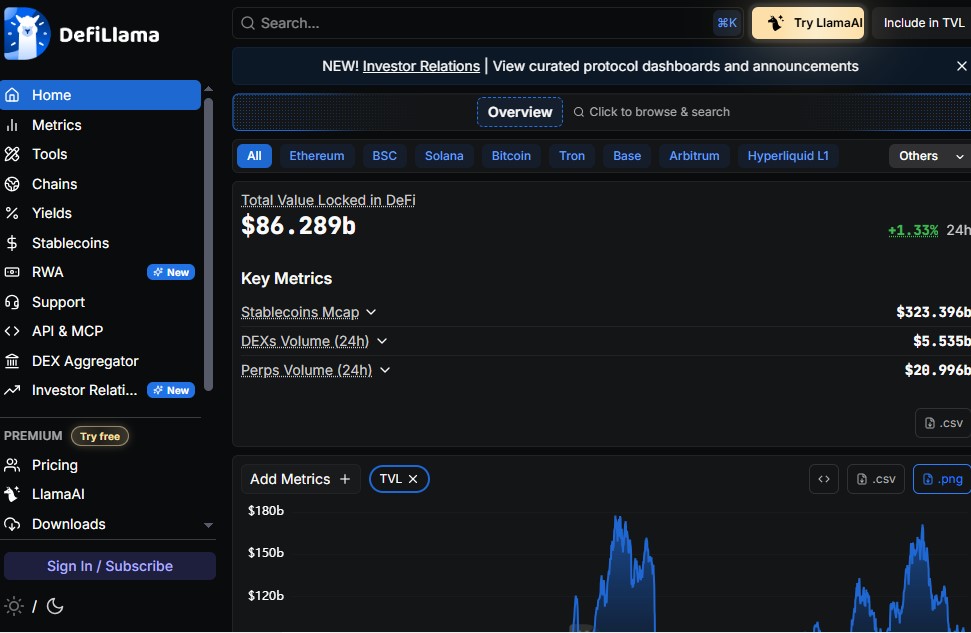971x633 pixels.
Task: Select the Tron chain tab
Action: 572,156
